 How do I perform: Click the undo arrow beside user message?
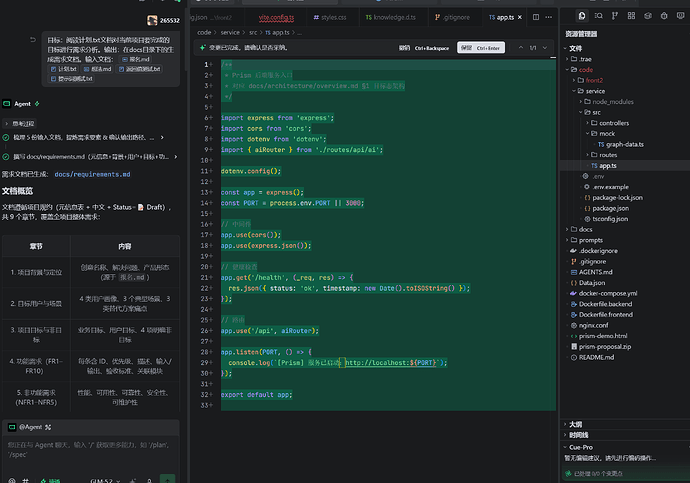[33, 40]
